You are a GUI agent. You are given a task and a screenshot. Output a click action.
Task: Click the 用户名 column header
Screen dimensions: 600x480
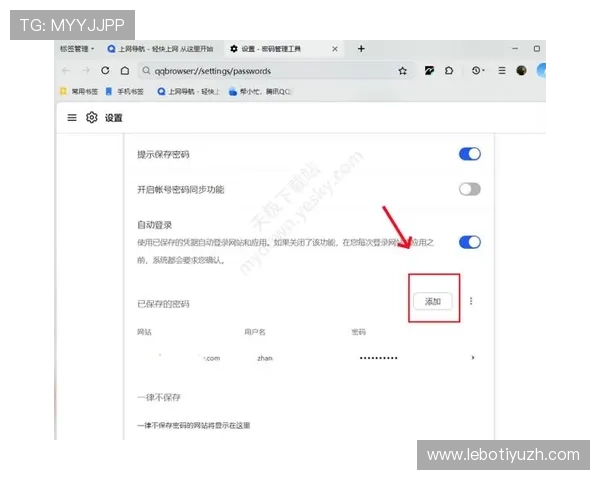pos(255,332)
